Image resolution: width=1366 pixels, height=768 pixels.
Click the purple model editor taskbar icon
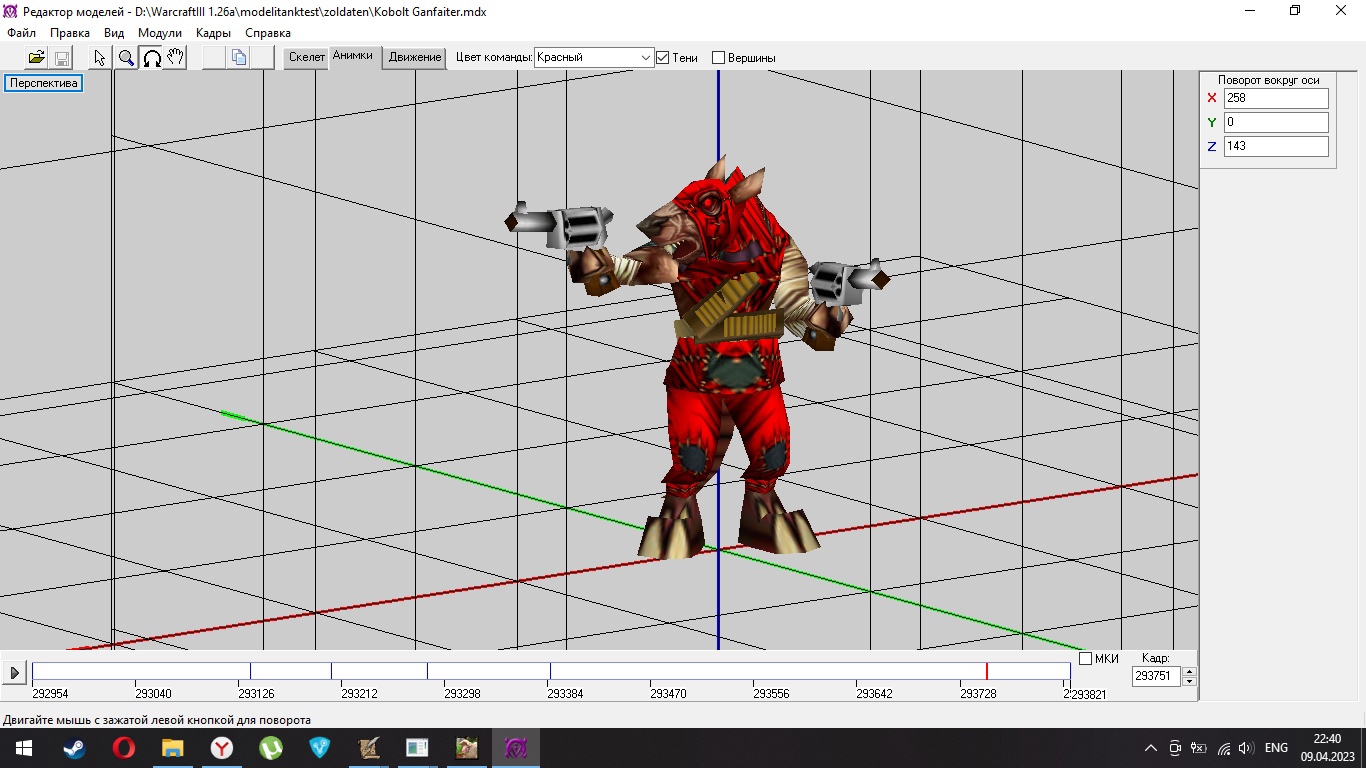pyautogui.click(x=516, y=748)
